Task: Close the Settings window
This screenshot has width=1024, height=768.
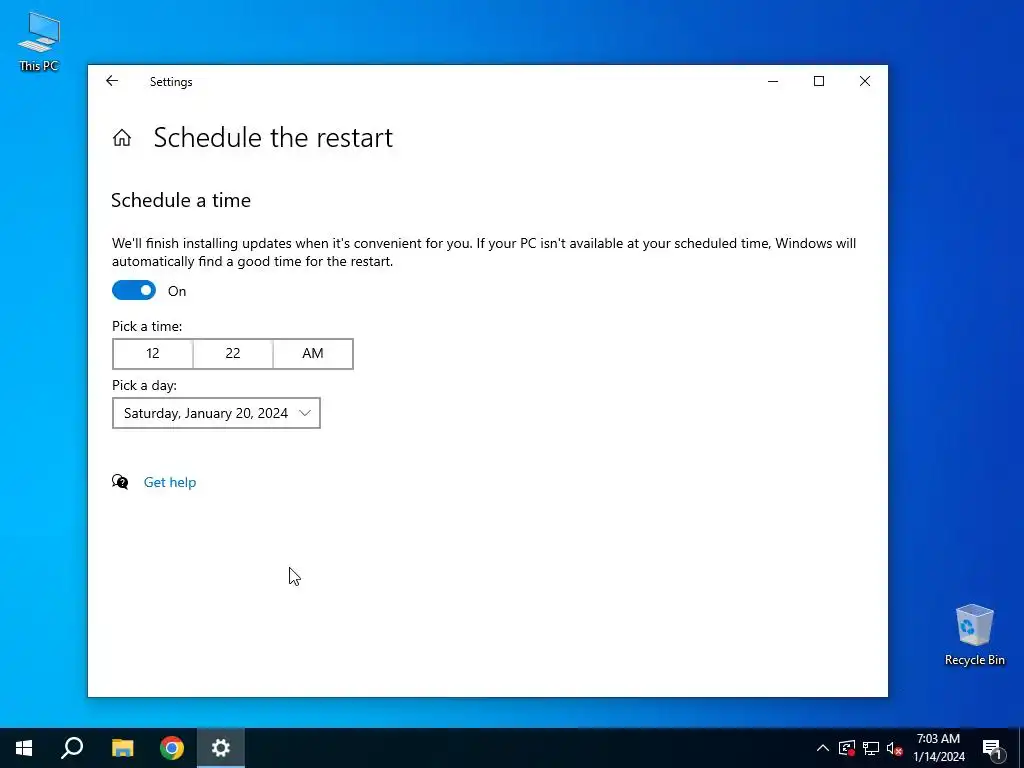Action: click(x=865, y=81)
